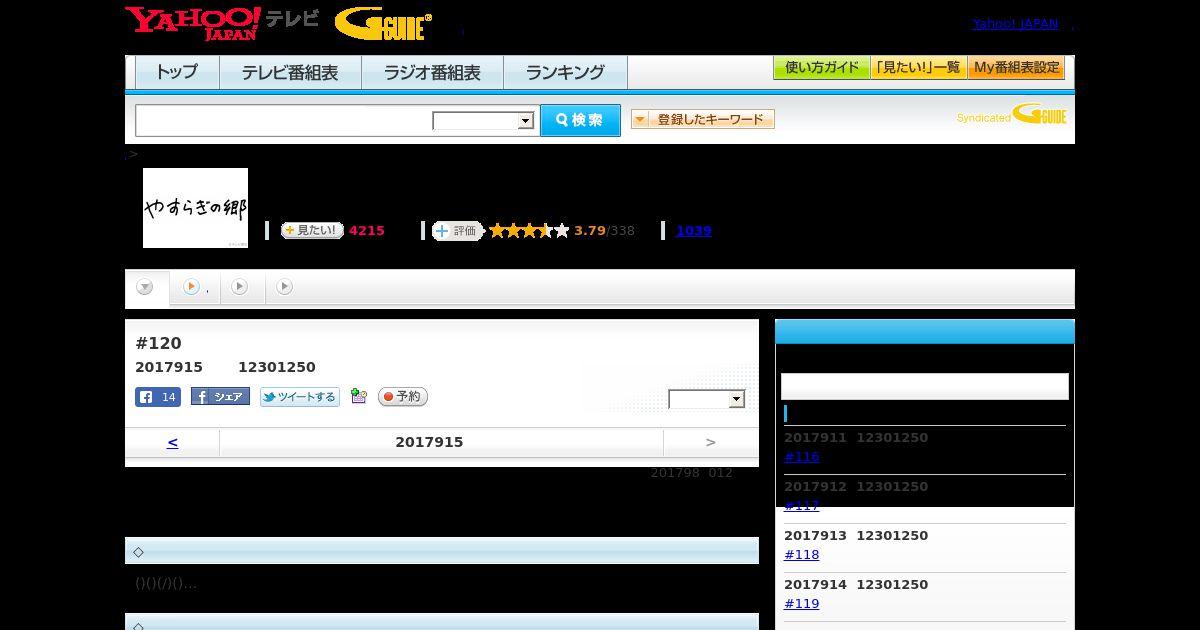1200x630 pixels.
Task: Open the 1039 link
Action: [x=694, y=231]
